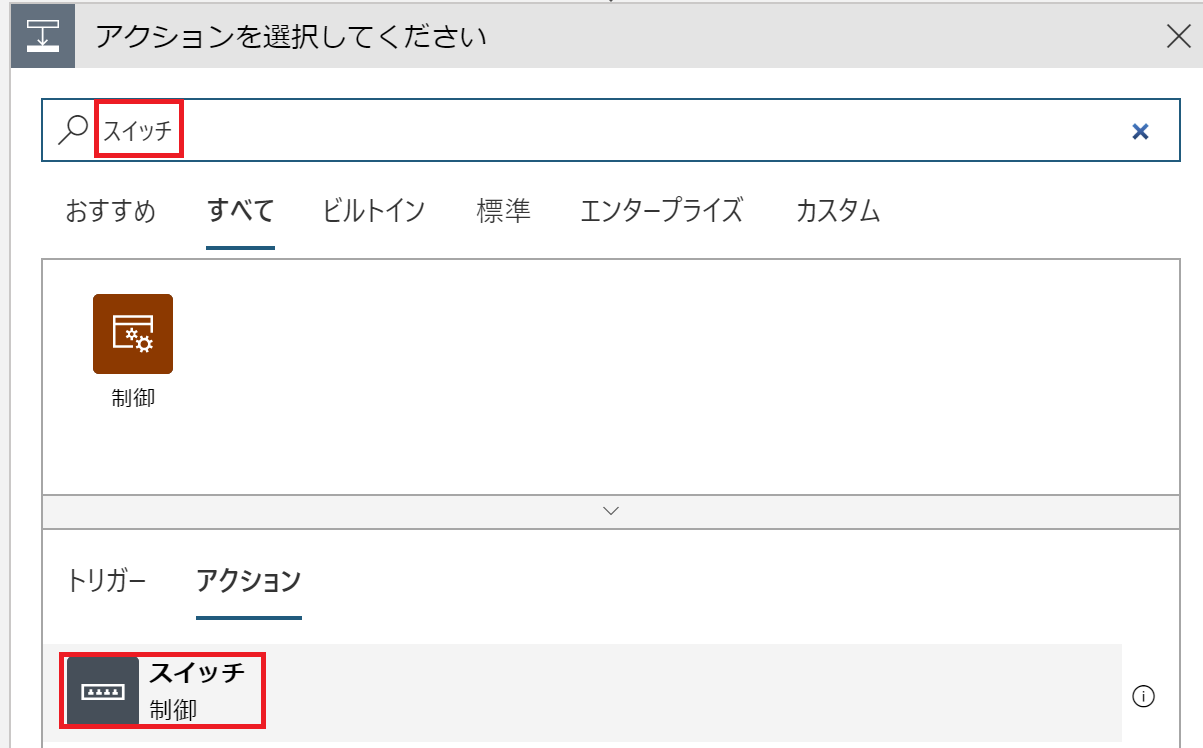Open the ビルトイン tab

pyautogui.click(x=374, y=211)
